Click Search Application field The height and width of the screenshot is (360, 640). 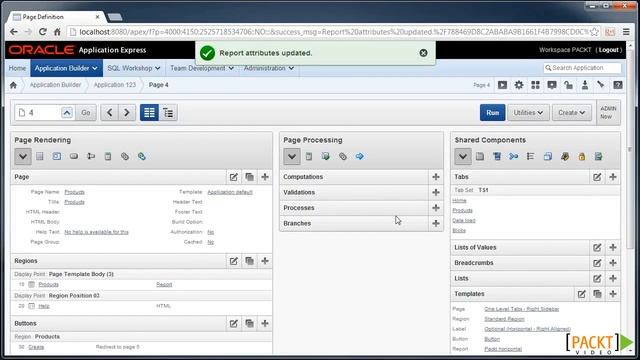pos(582,68)
